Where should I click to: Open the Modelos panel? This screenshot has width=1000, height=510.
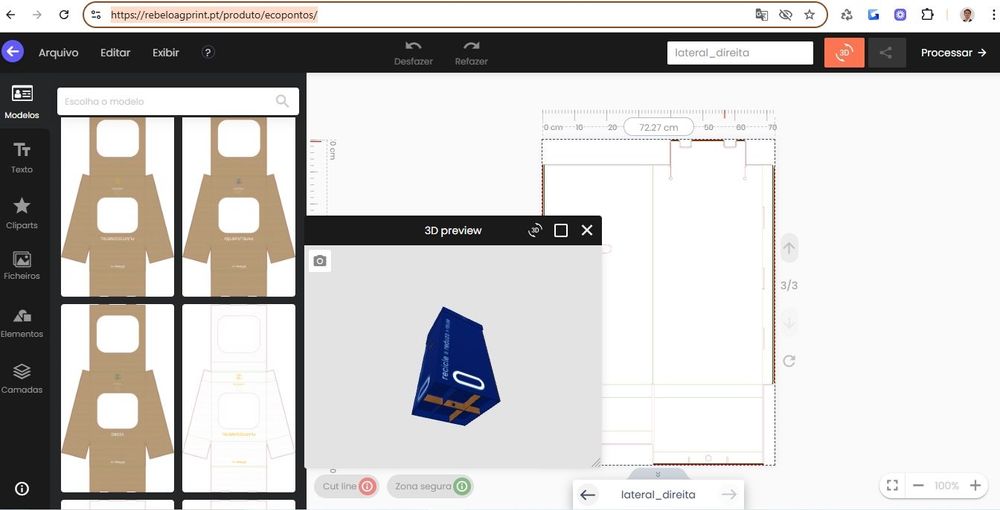(22, 101)
